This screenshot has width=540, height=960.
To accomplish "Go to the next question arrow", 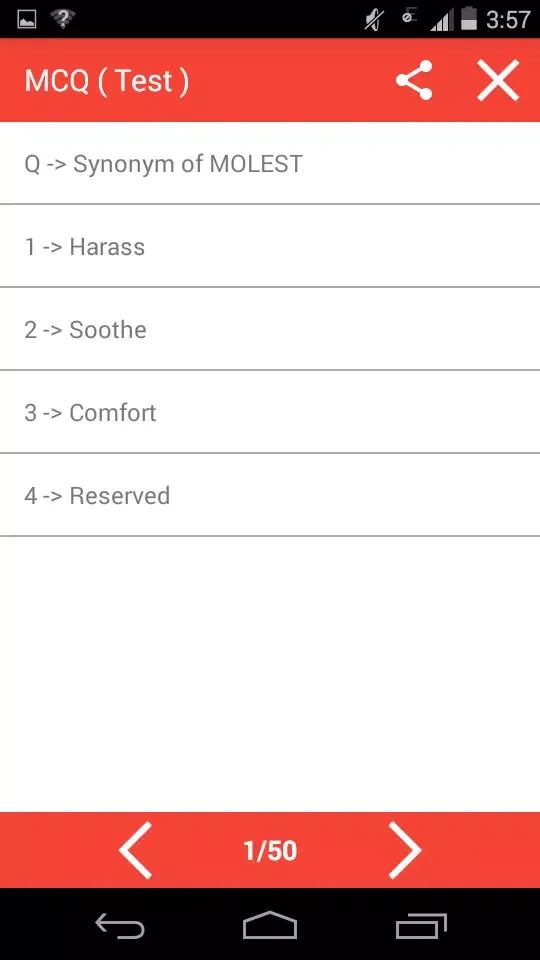I will click(405, 850).
